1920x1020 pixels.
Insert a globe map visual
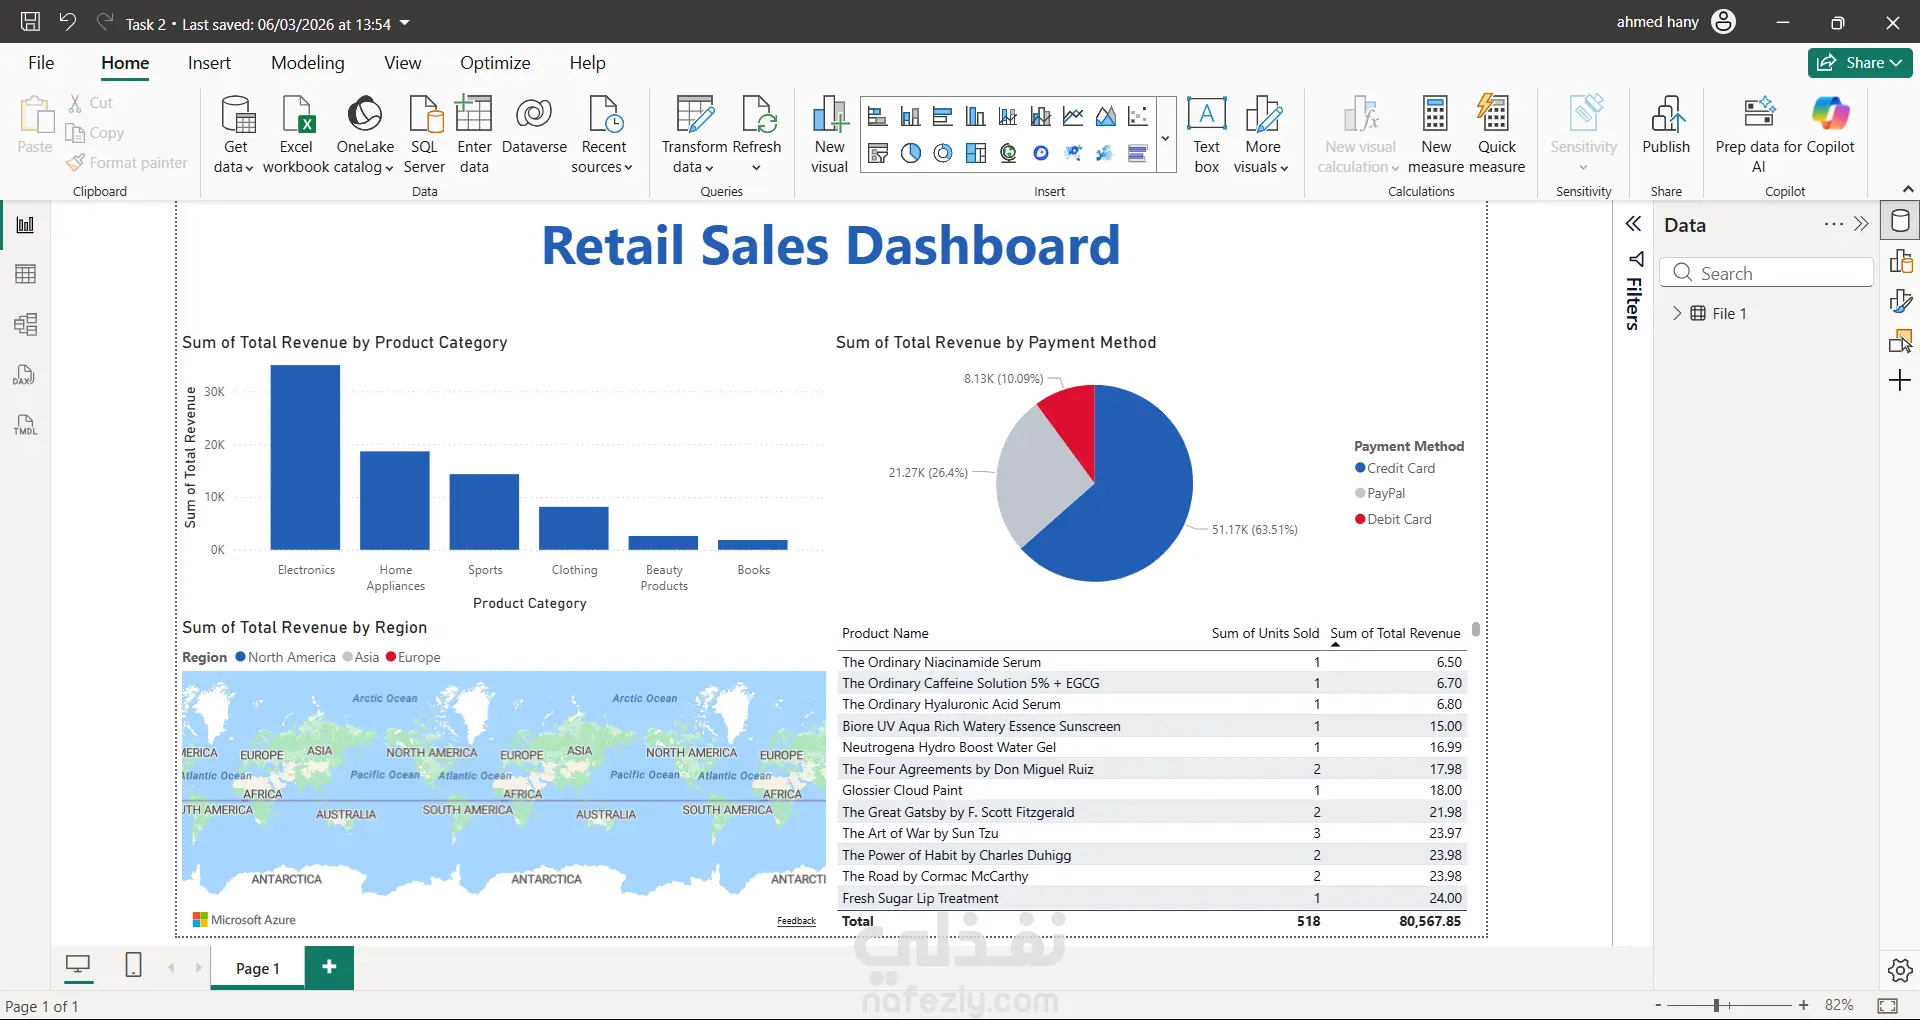tap(1008, 153)
